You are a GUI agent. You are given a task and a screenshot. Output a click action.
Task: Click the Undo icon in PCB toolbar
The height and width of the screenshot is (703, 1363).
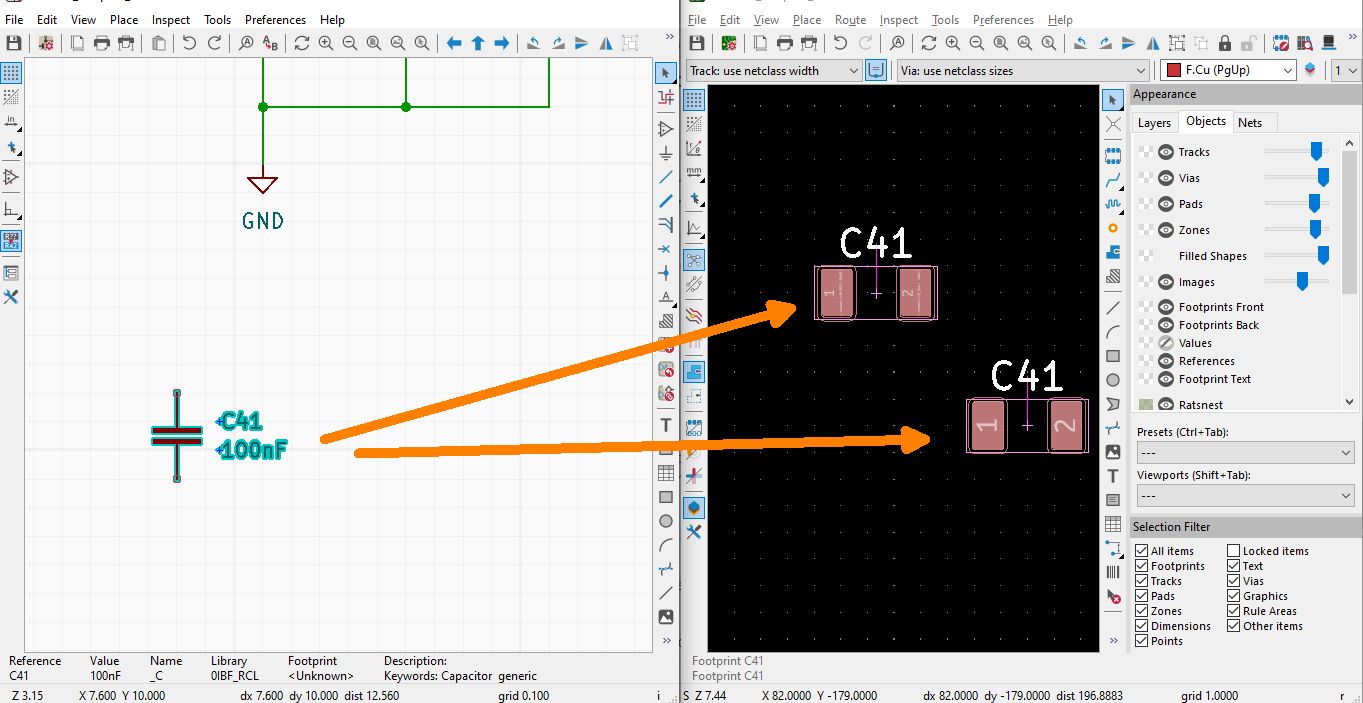[x=841, y=43]
